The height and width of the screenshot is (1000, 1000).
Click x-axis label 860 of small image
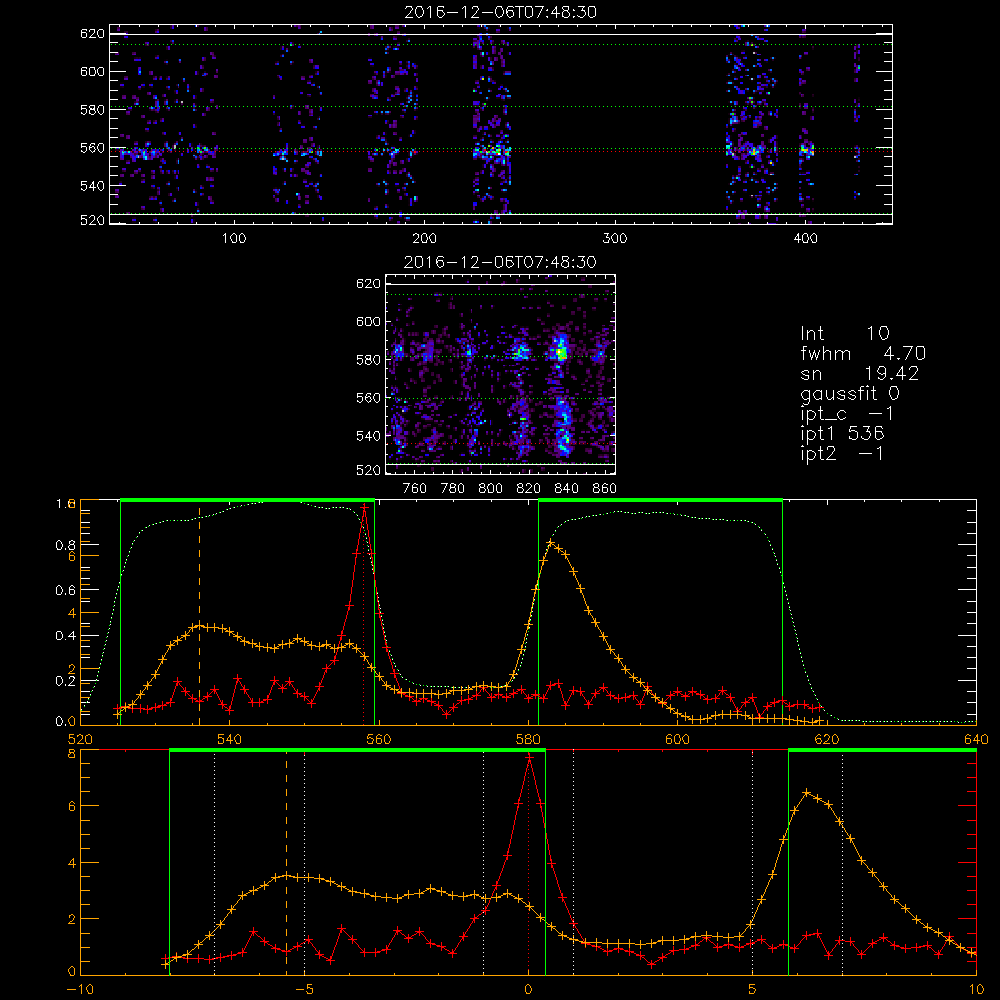[604, 489]
